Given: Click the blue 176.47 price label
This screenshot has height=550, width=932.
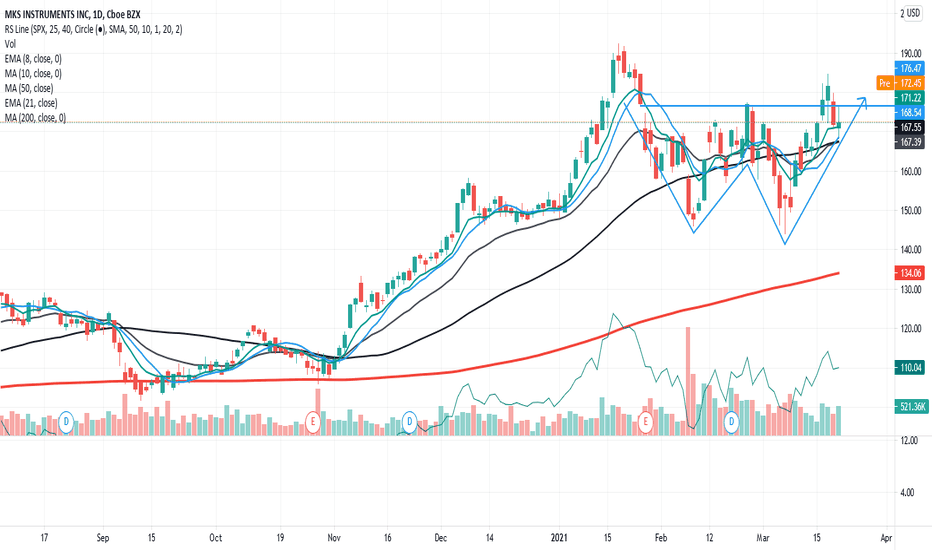Looking at the screenshot, I should click(909, 68).
